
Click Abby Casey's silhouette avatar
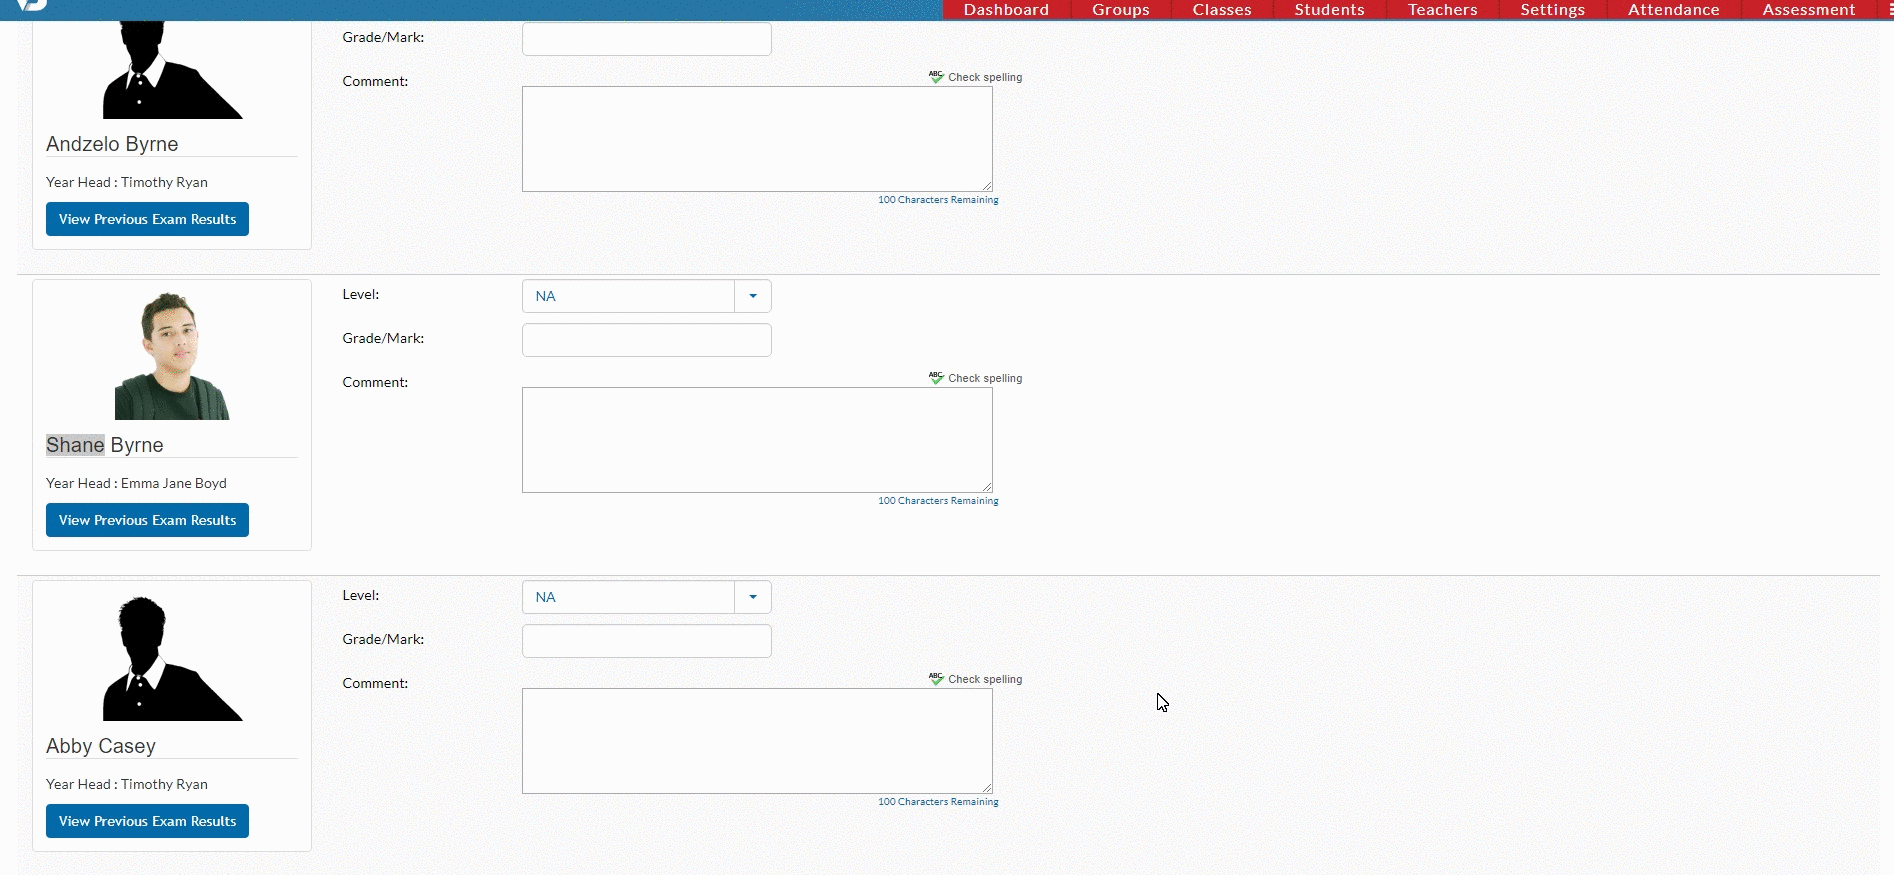click(172, 658)
